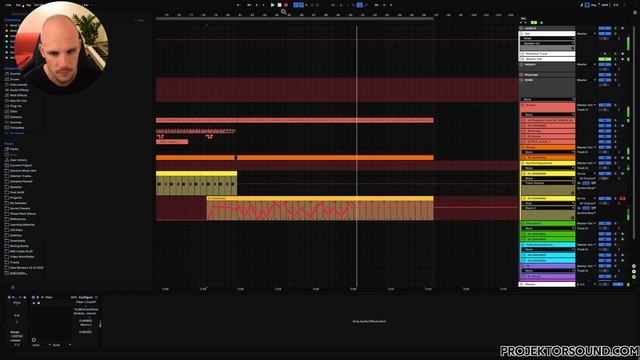Open the Drums browser category
The height and width of the screenshot is (360, 640).
tap(14, 79)
